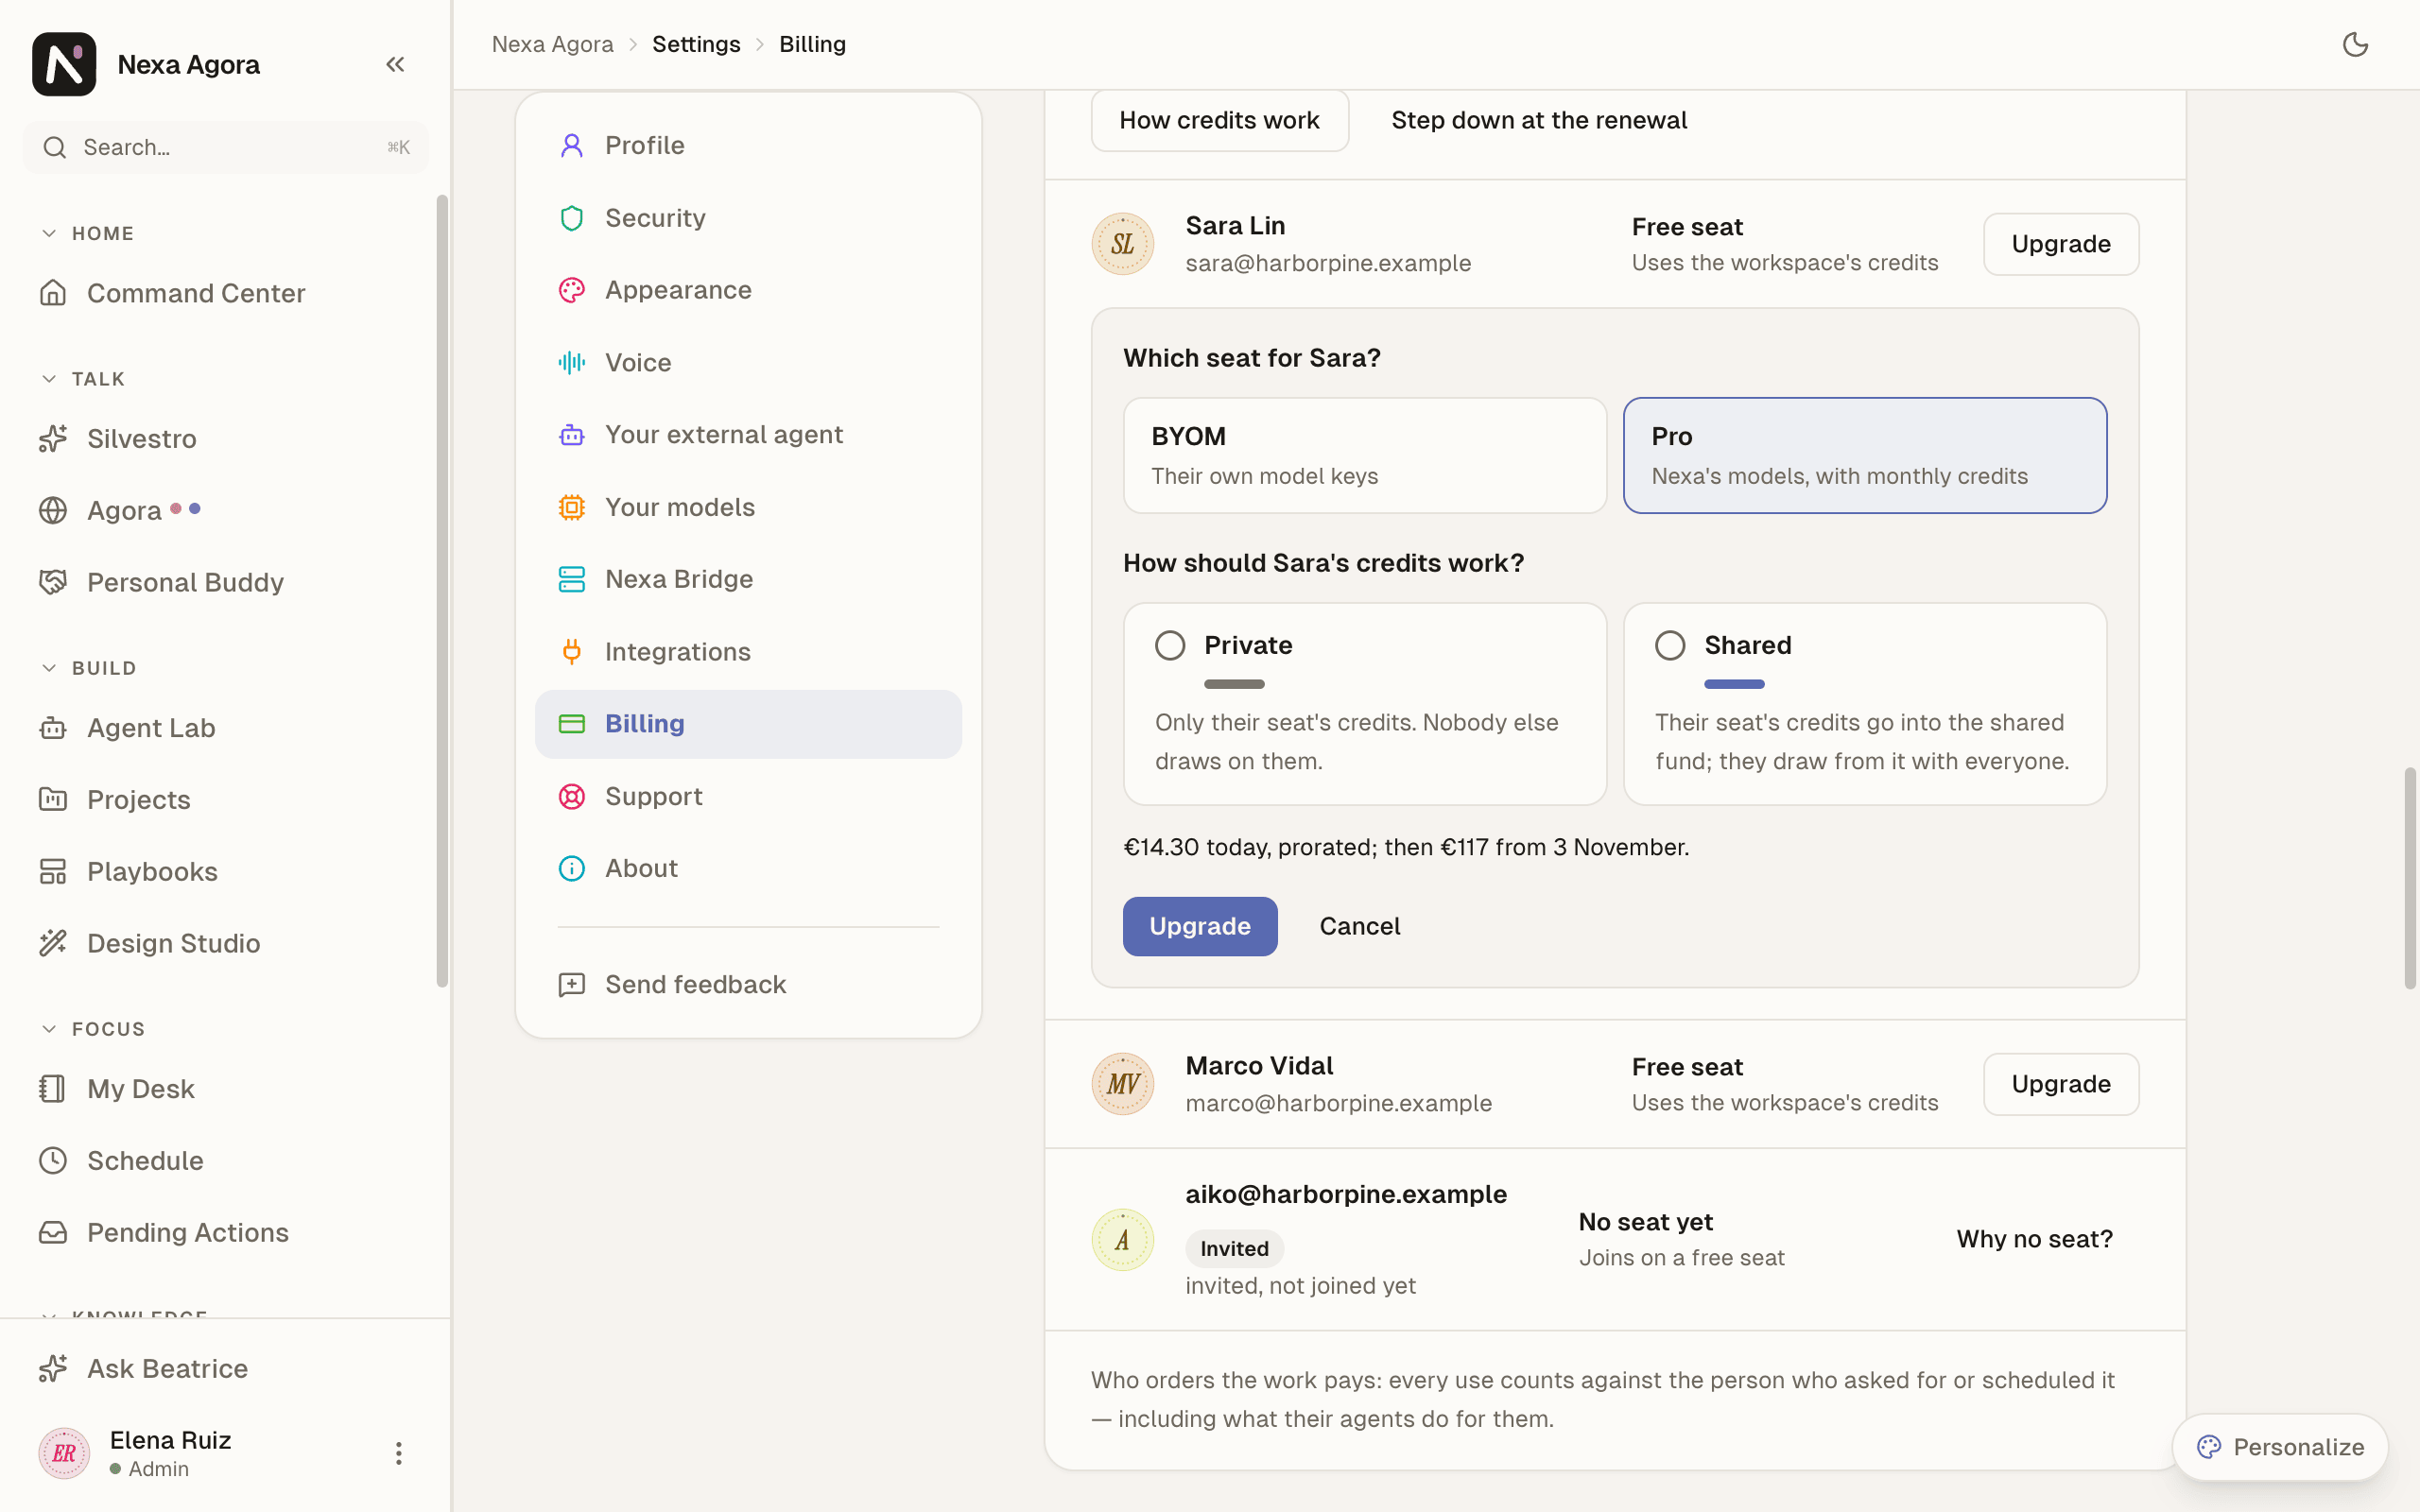Open Pending Actions inbox icon

click(x=53, y=1233)
